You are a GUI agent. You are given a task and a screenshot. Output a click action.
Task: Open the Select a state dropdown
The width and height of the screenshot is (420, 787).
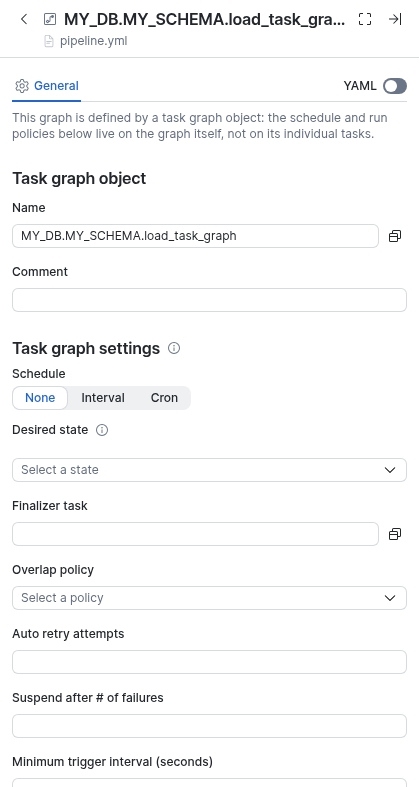209,470
